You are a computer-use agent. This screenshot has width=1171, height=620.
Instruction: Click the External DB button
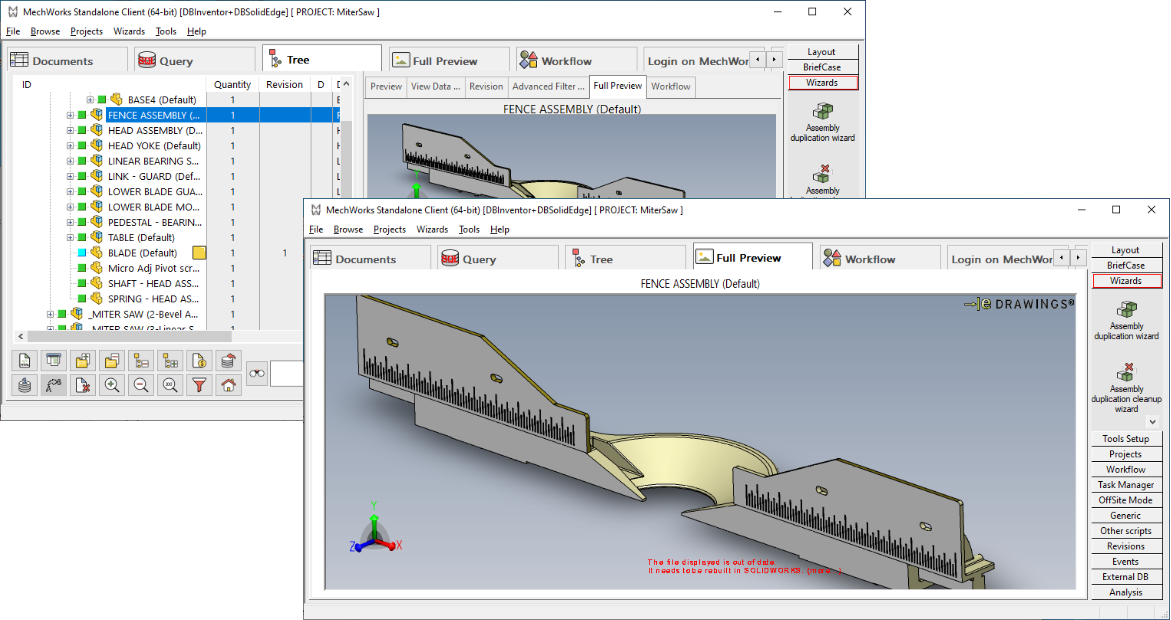1127,577
